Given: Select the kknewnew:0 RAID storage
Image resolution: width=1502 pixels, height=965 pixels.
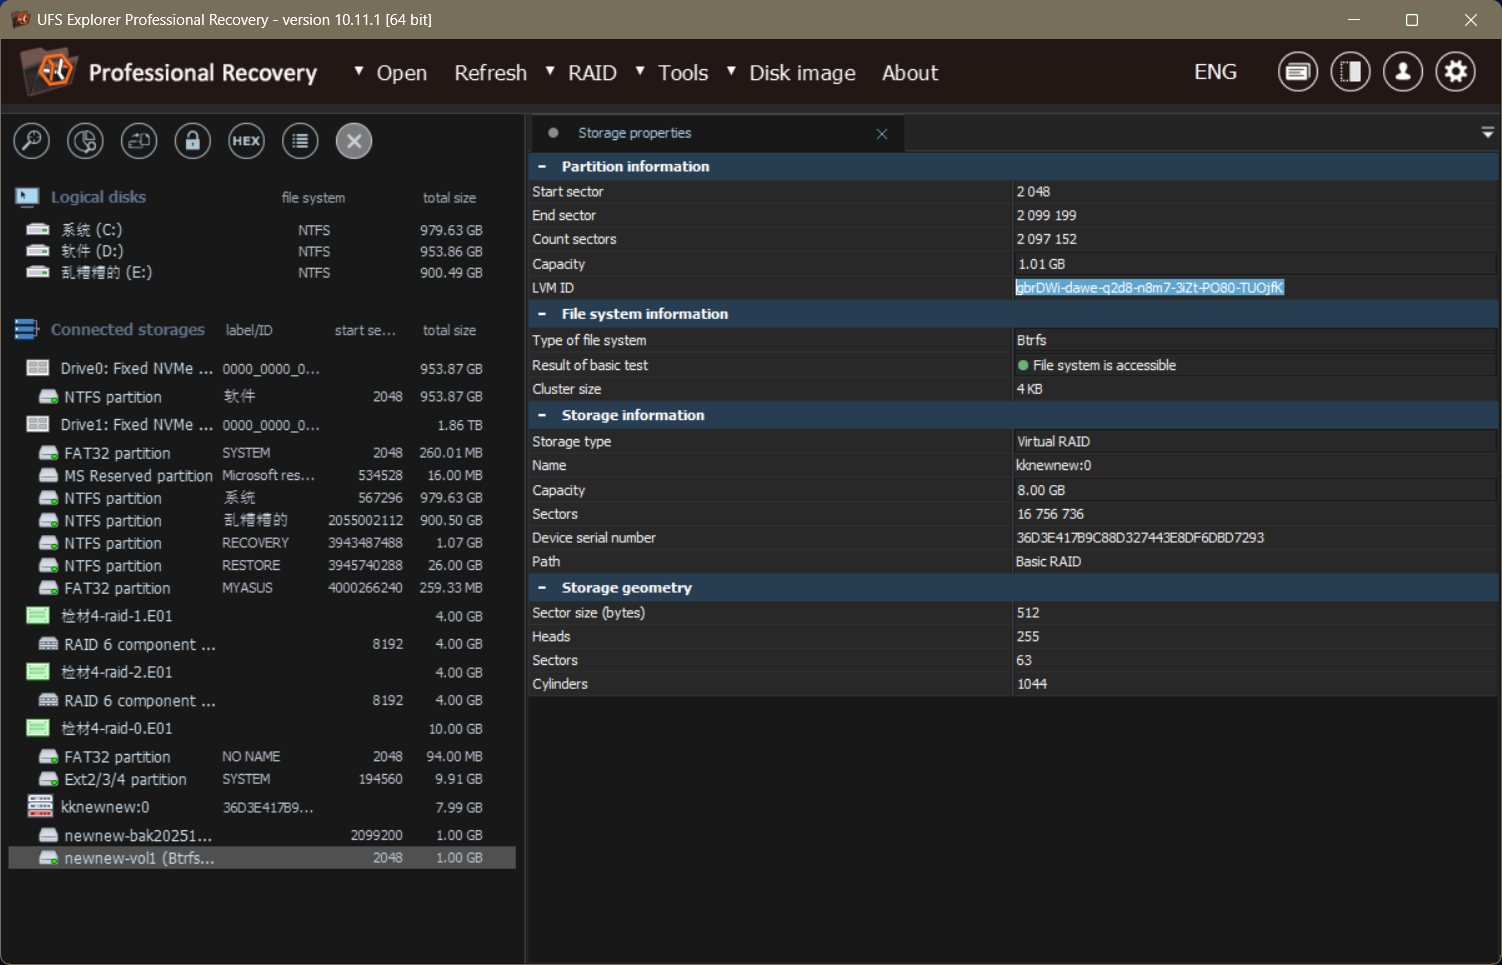Looking at the screenshot, I should point(262,807).
